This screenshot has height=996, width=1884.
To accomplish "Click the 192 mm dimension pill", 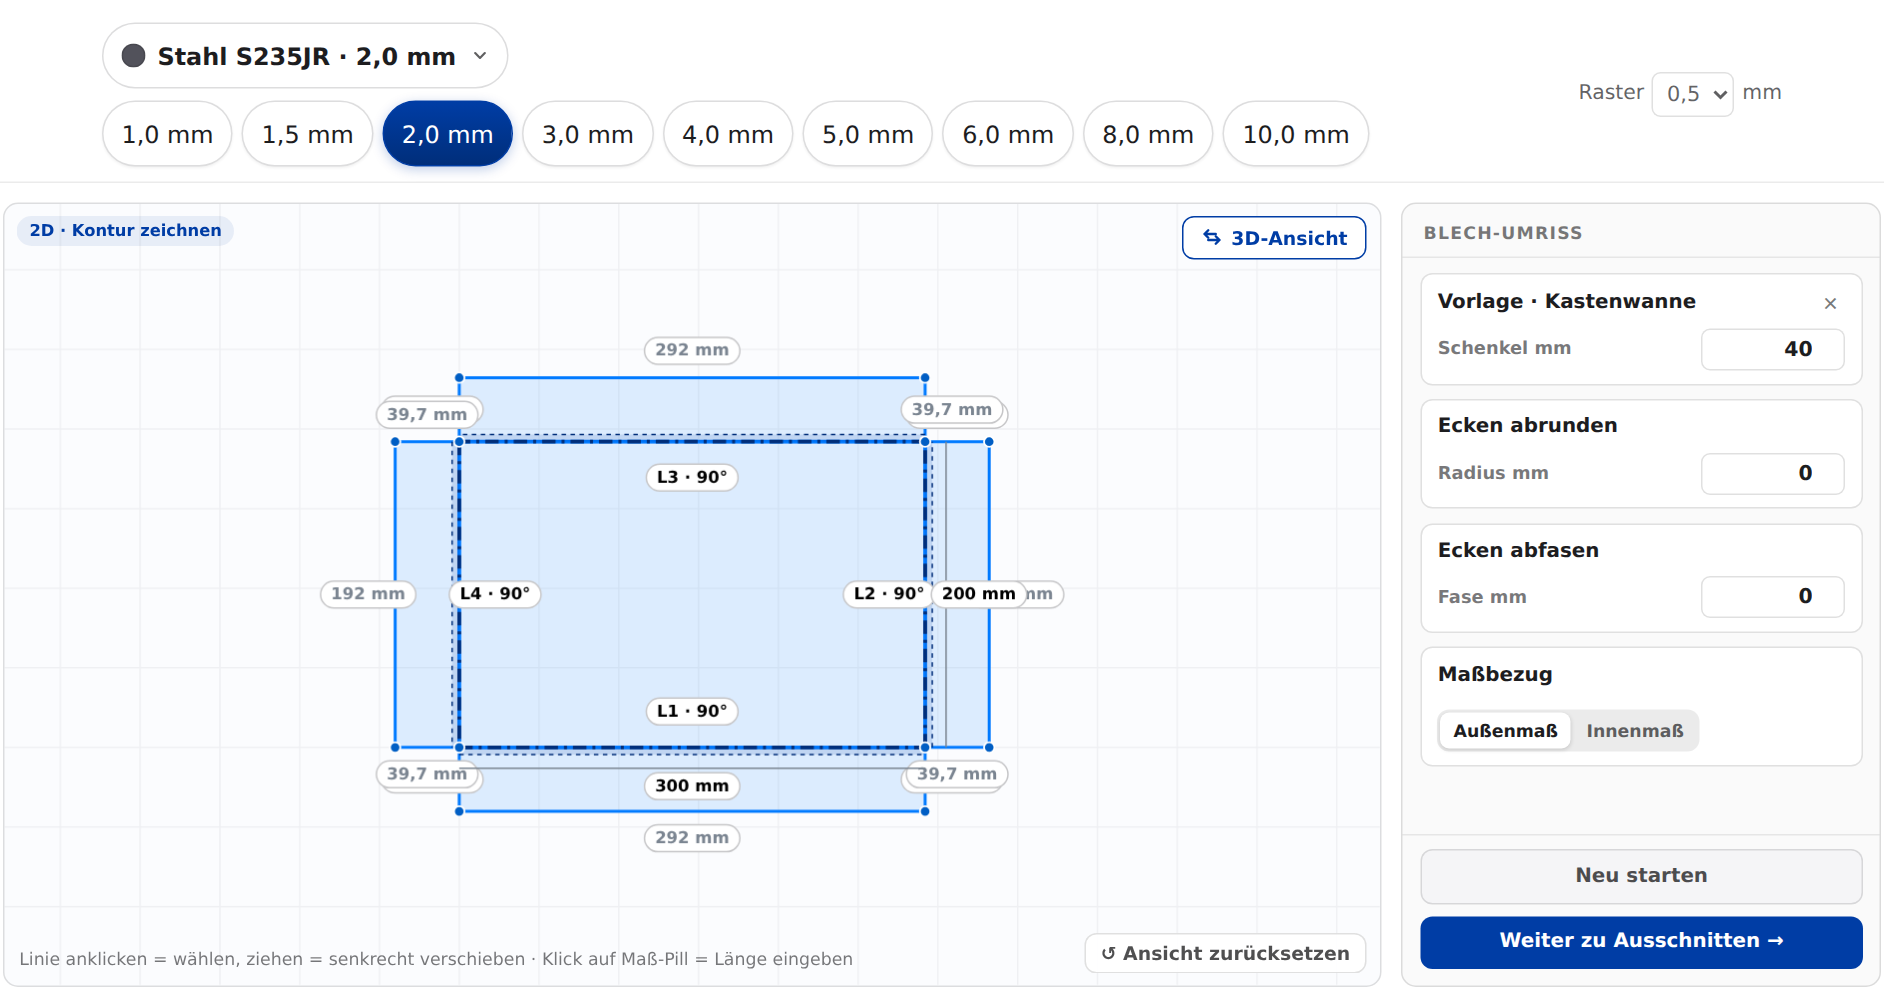I will 368,594.
